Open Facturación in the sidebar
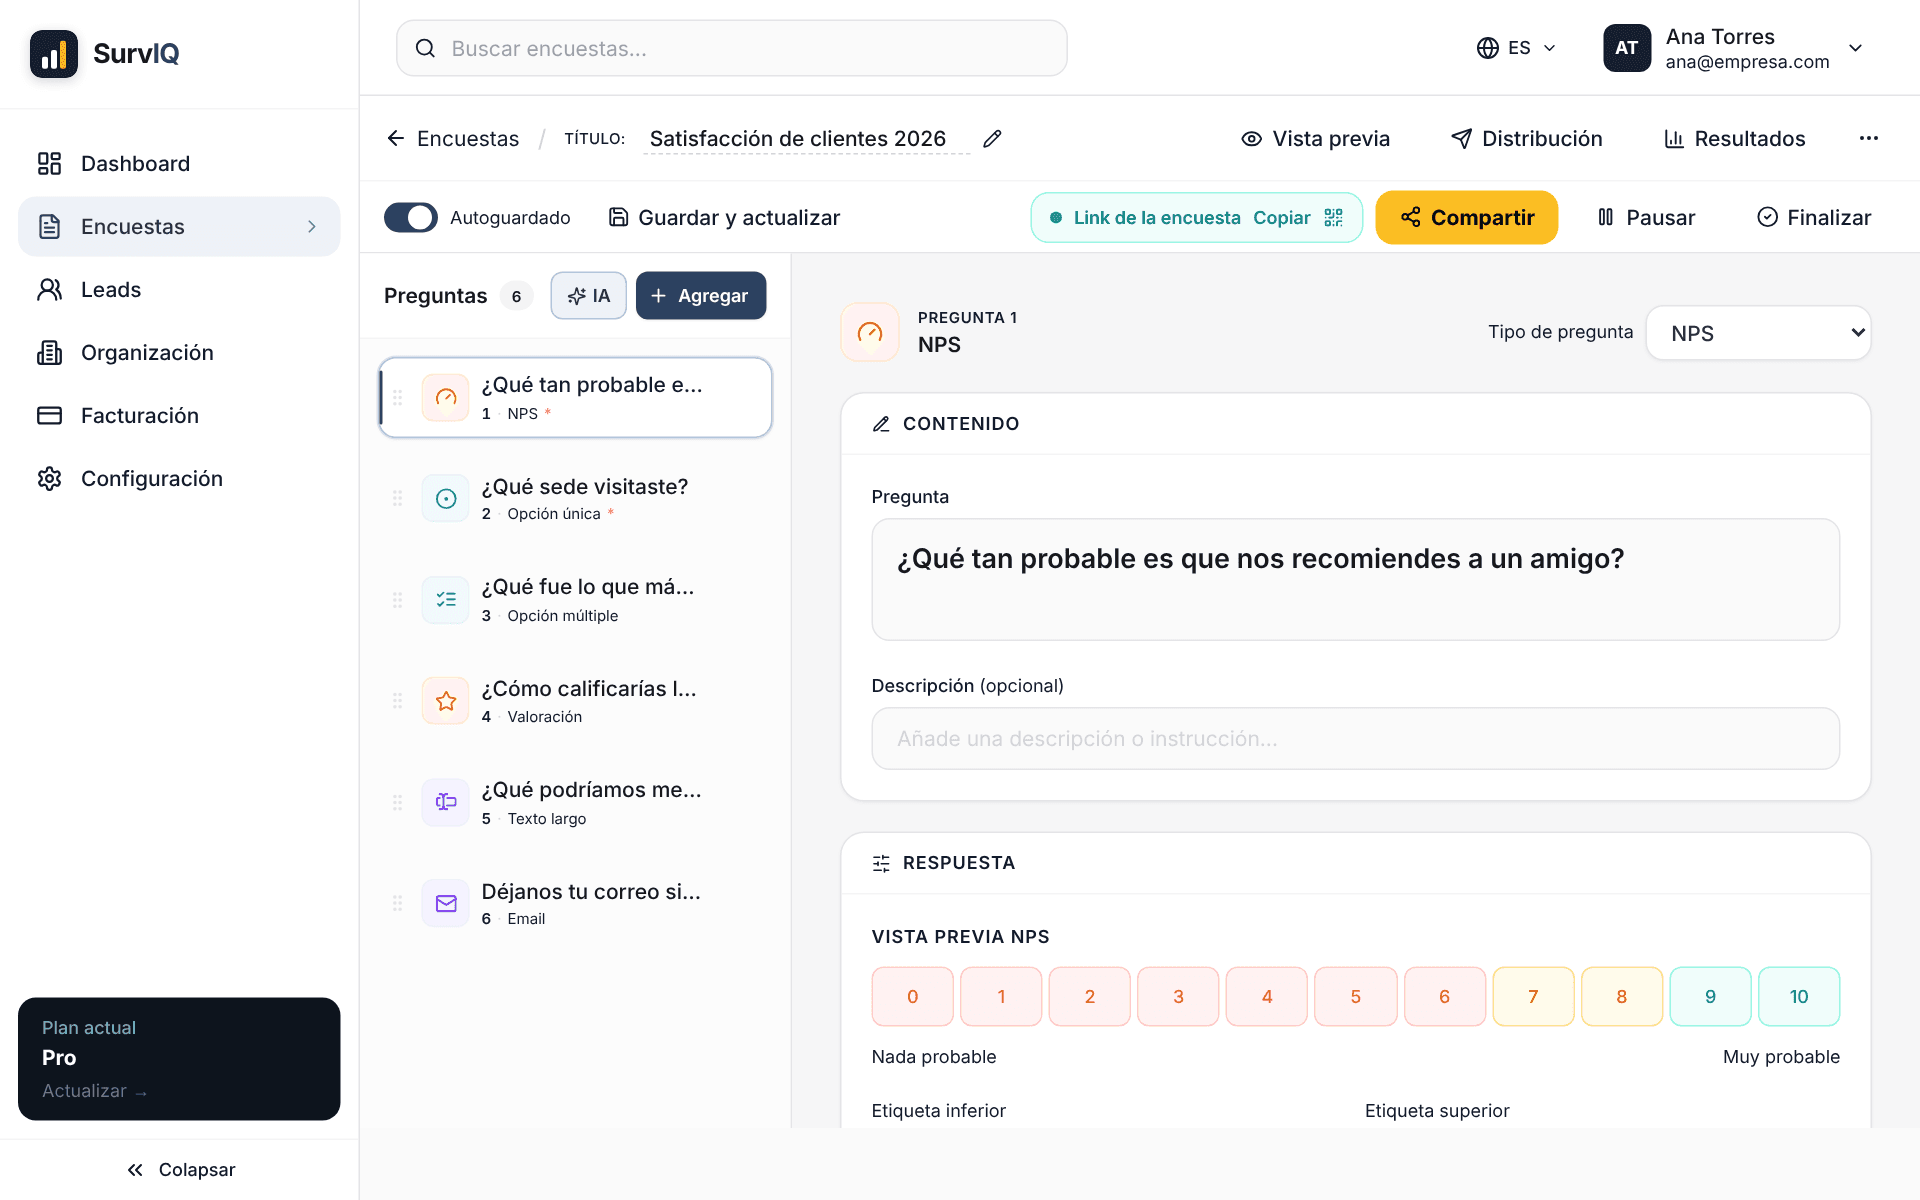Image resolution: width=1920 pixels, height=1200 pixels. pyautogui.click(x=179, y=416)
